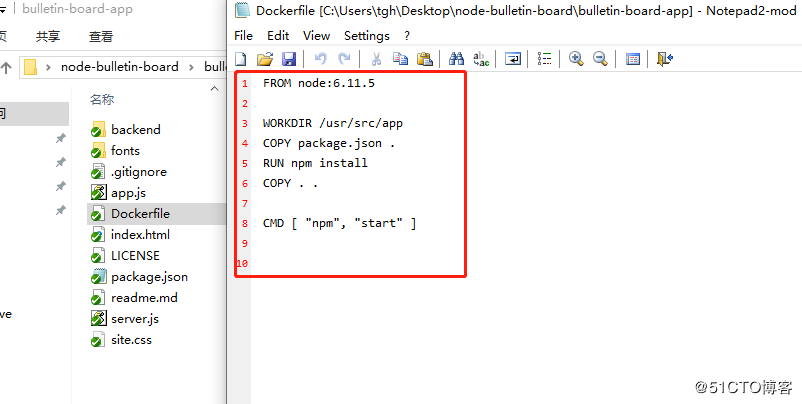Click the Replace text icon

click(481, 59)
